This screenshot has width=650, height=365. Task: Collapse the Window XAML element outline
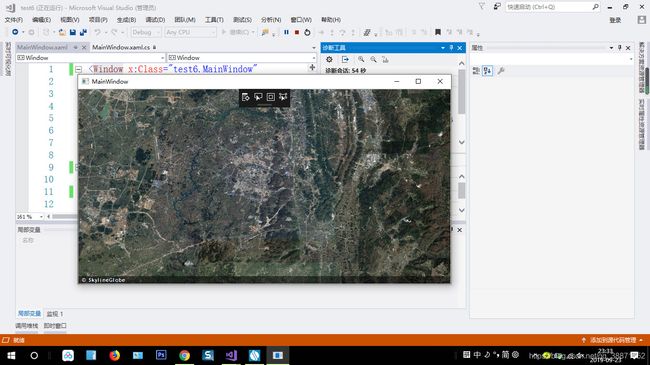pos(78,69)
